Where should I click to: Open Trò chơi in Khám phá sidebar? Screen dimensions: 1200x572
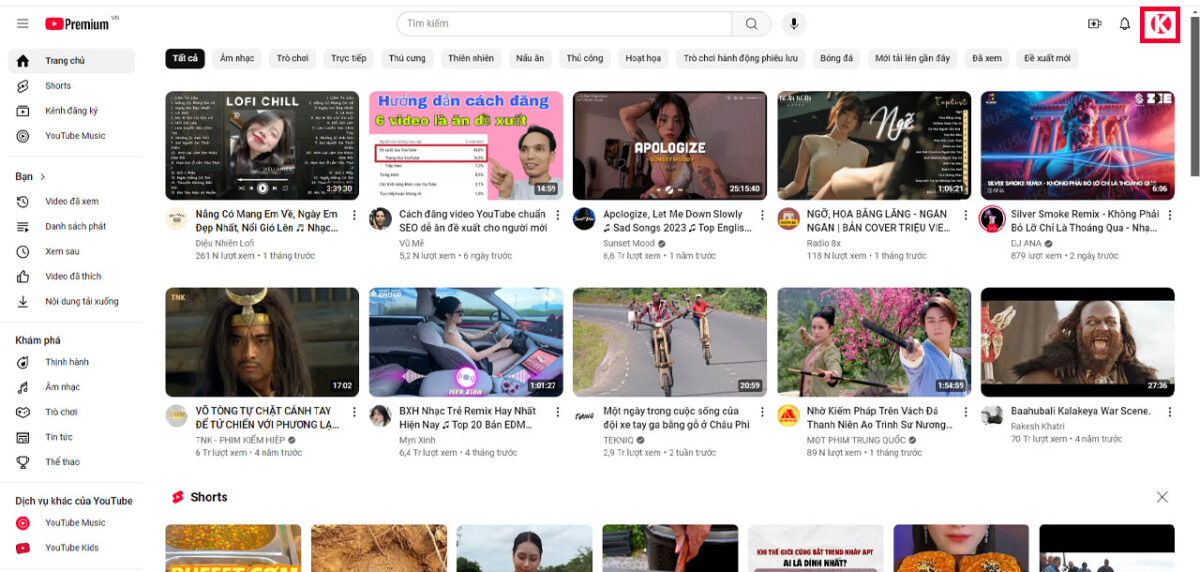[71, 412]
